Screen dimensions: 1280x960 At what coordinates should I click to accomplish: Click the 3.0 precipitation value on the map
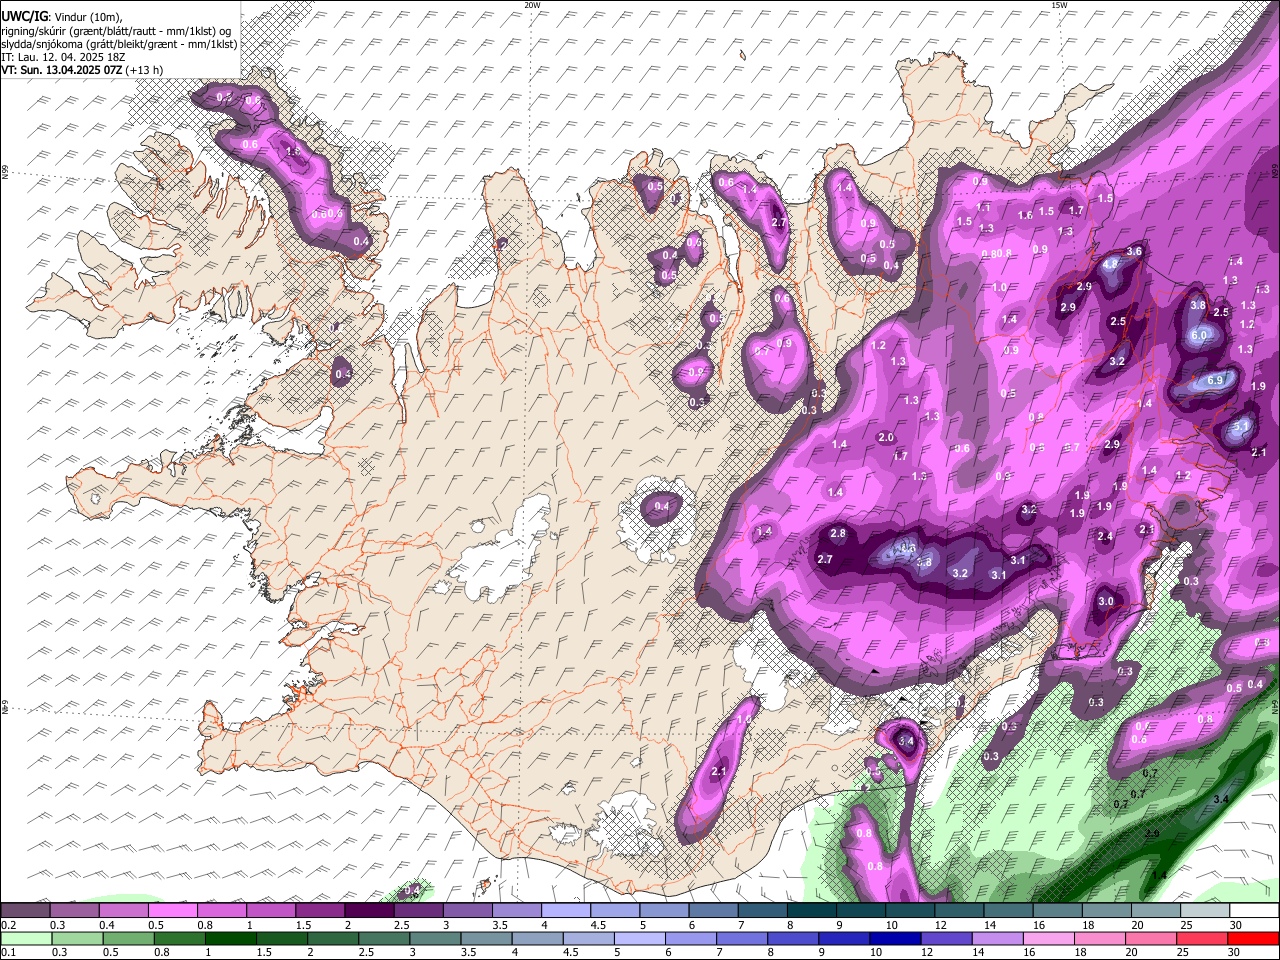[x=1106, y=602]
